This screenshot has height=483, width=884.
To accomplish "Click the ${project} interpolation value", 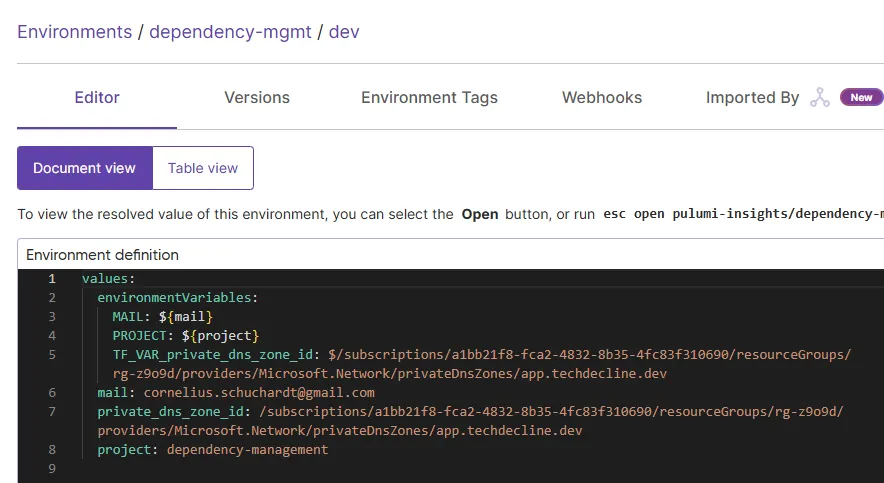I will pyautogui.click(x=220, y=335).
